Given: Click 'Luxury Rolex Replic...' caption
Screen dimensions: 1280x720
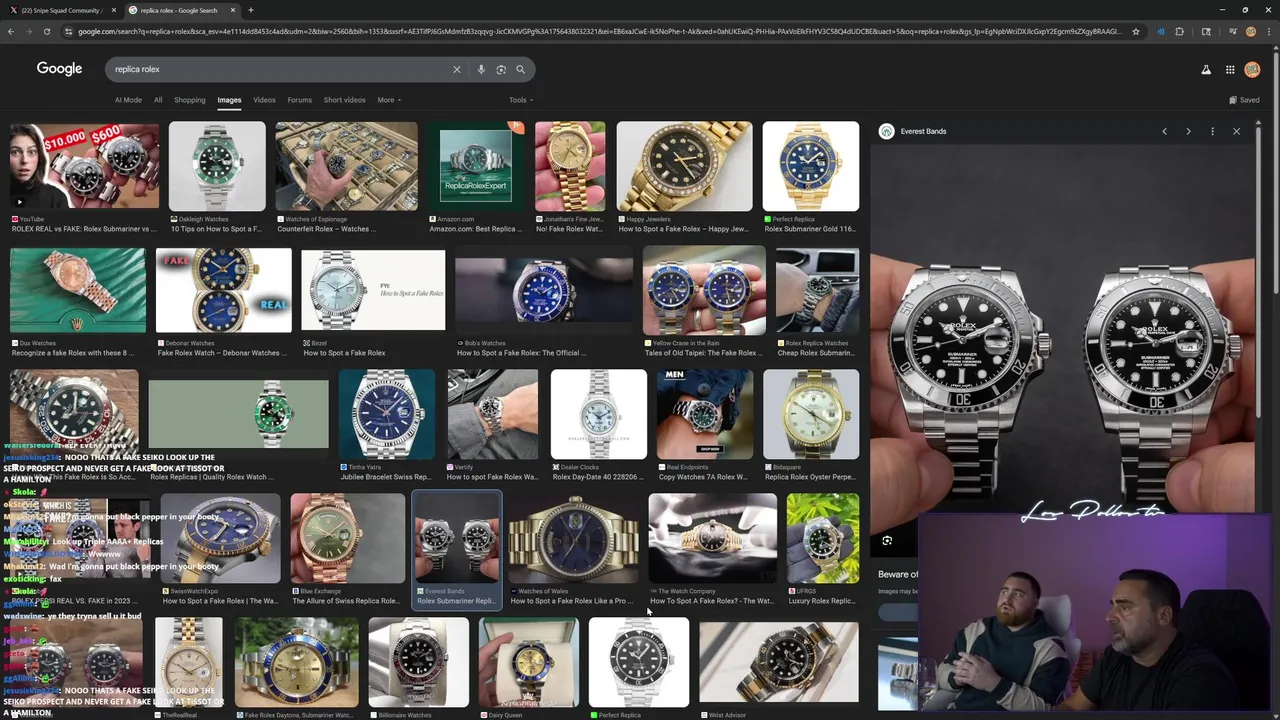Looking at the screenshot, I should coord(822,601).
